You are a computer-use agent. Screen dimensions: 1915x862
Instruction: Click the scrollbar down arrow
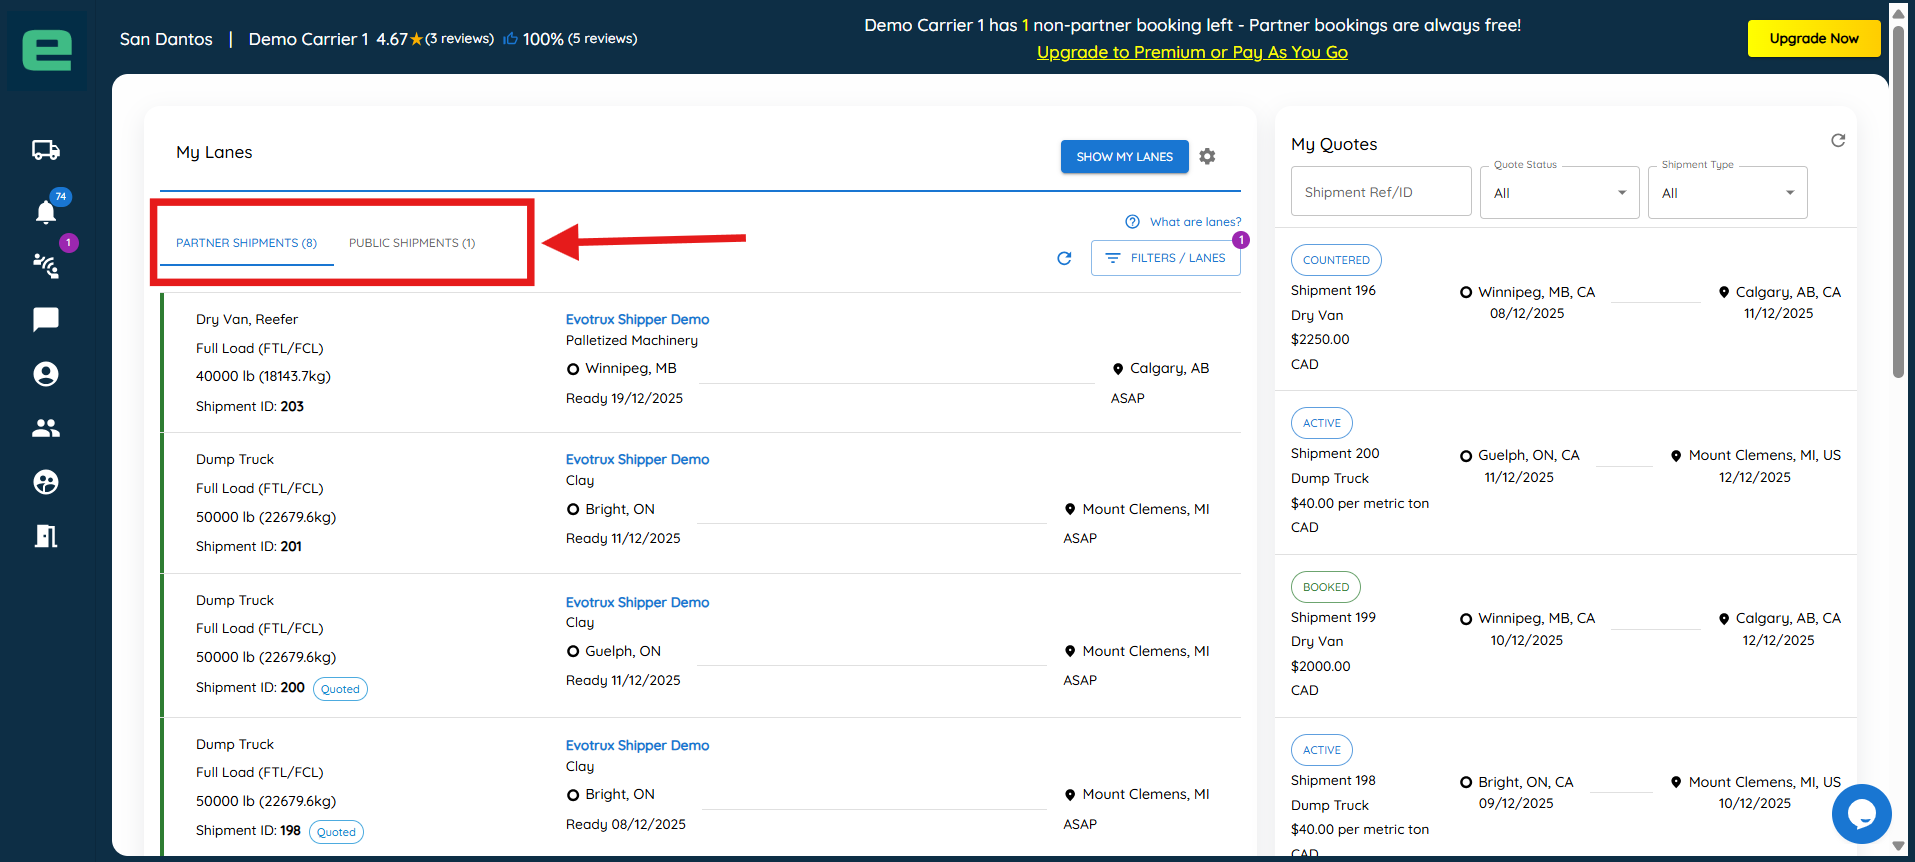(x=1898, y=847)
